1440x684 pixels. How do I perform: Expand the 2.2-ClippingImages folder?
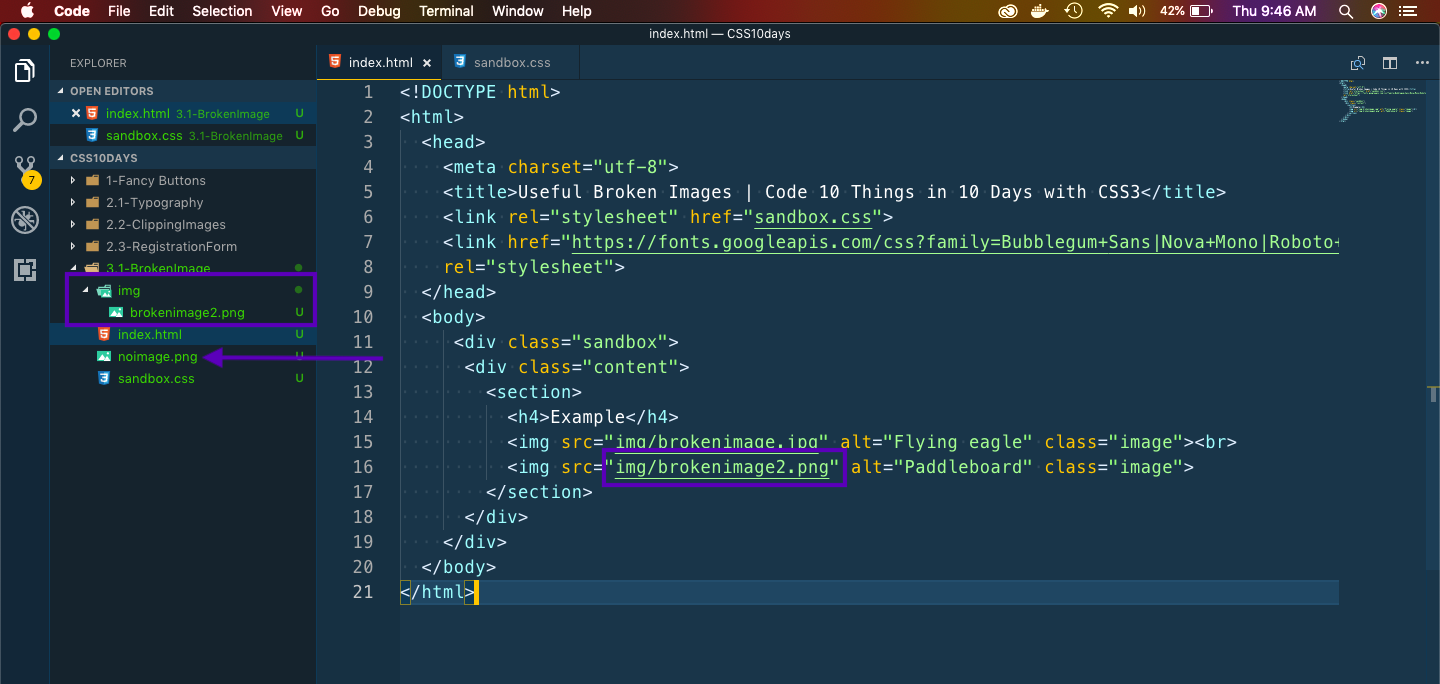coord(73,225)
